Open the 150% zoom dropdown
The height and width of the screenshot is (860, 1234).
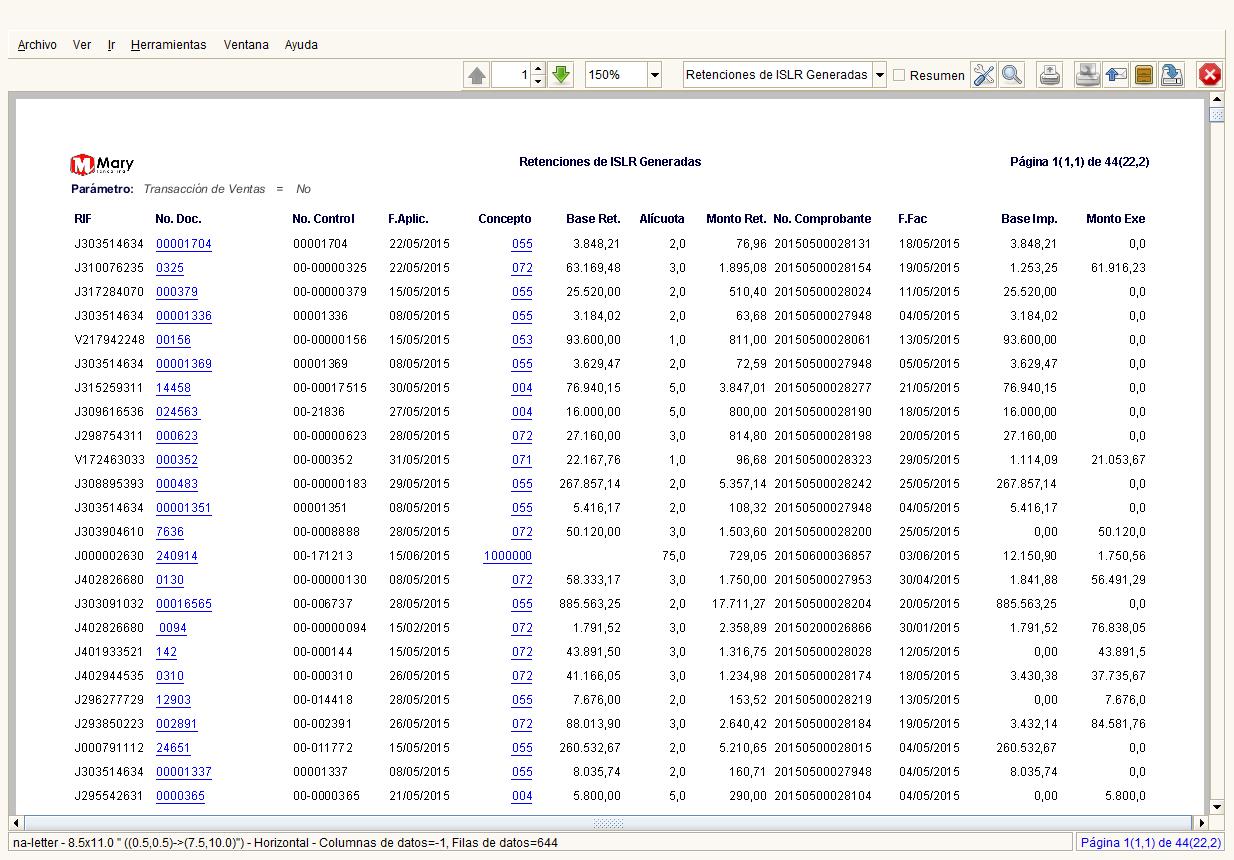(x=655, y=75)
